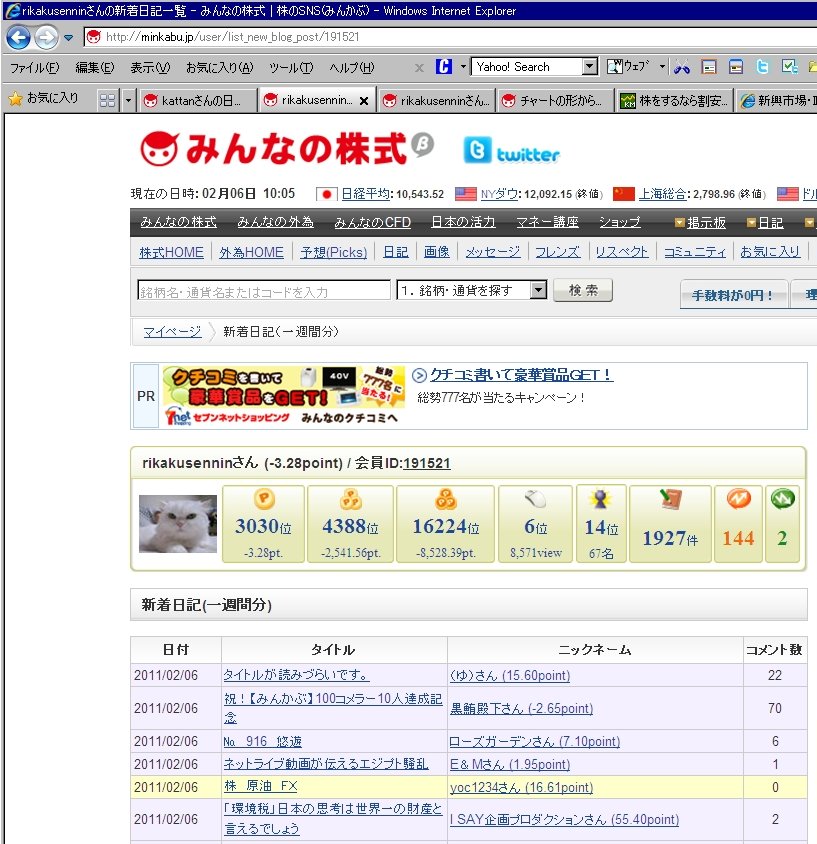This screenshot has width=817, height=844.
Task: Click the diary book icon showing 1927件
Action: click(670, 500)
